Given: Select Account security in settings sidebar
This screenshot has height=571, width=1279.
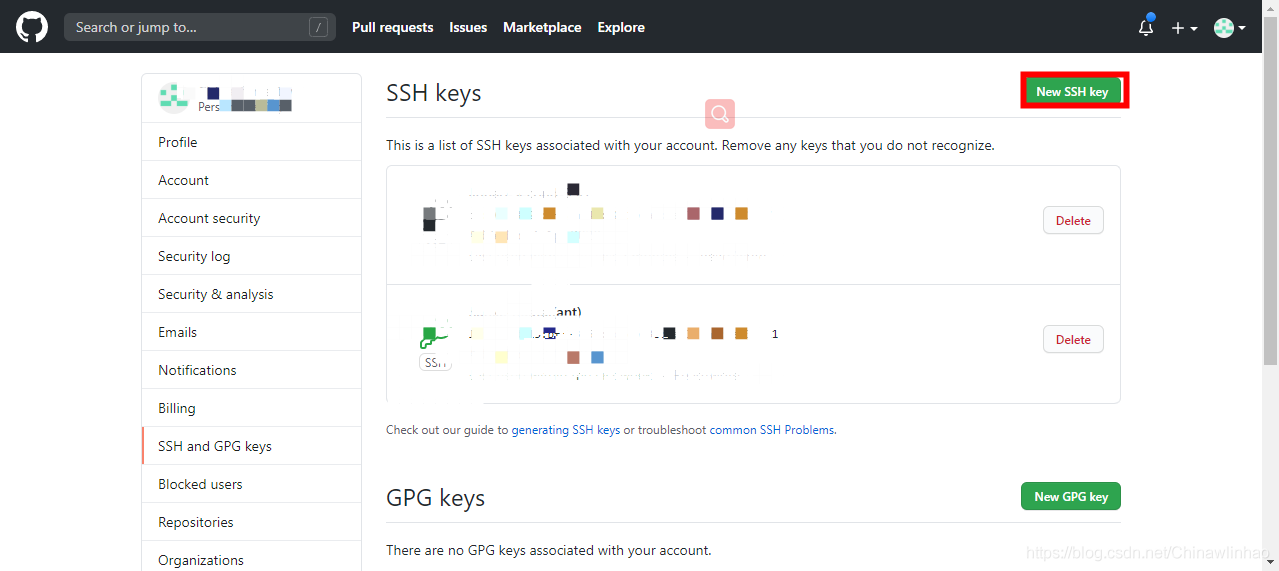Looking at the screenshot, I should (x=209, y=218).
